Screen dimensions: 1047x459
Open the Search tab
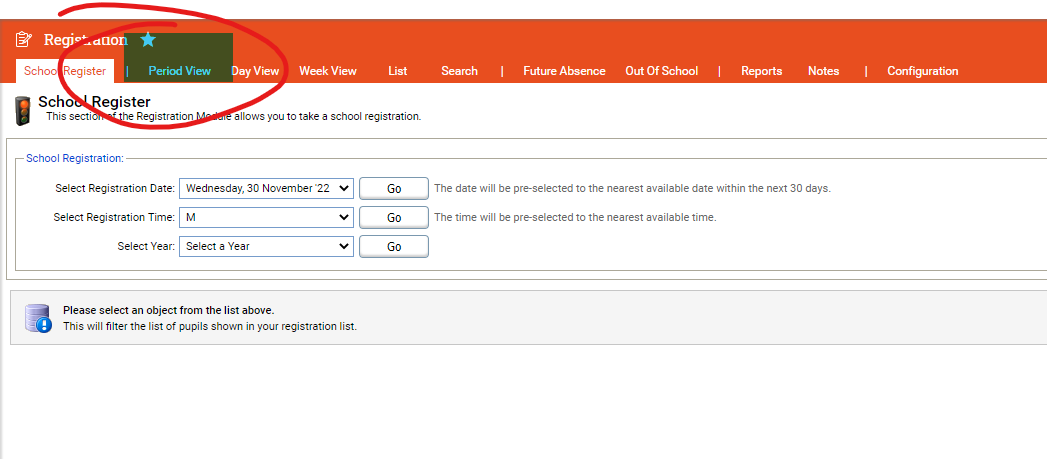click(x=459, y=71)
